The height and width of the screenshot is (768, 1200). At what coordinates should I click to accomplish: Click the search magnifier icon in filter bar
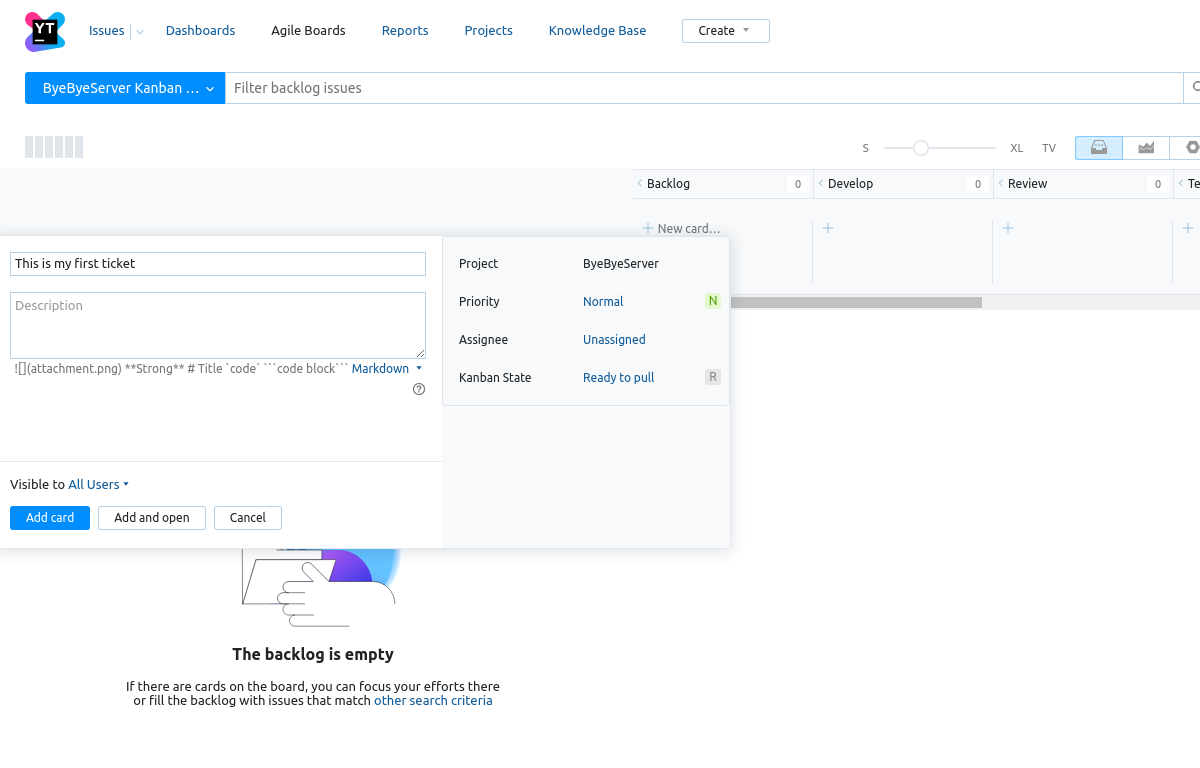pyautogui.click(x=1193, y=88)
